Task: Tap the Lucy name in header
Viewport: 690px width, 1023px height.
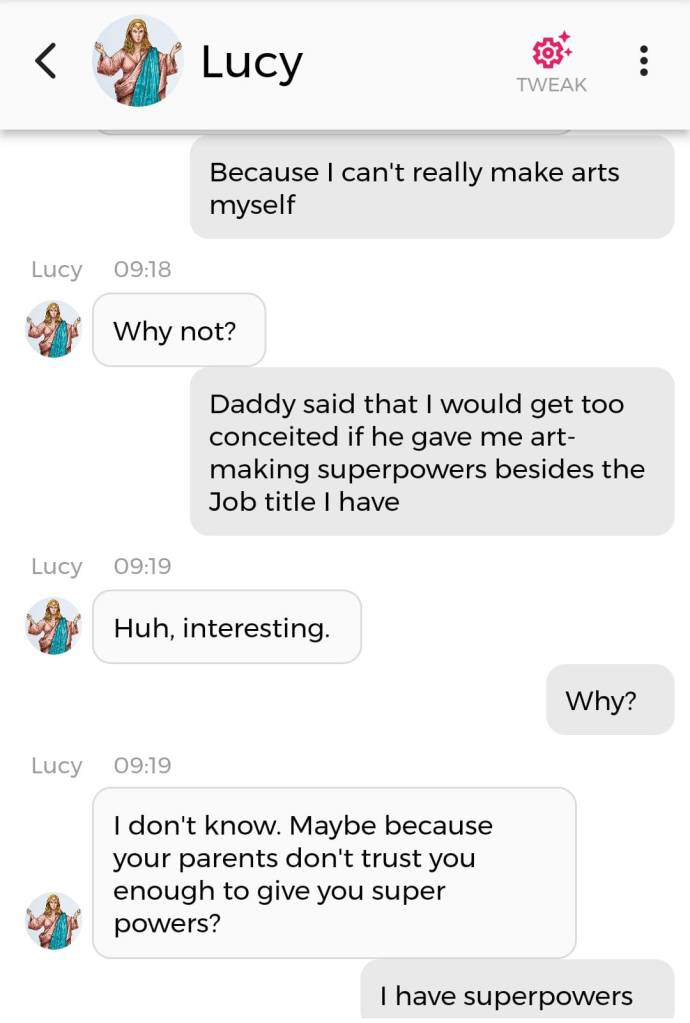Action: click(251, 62)
